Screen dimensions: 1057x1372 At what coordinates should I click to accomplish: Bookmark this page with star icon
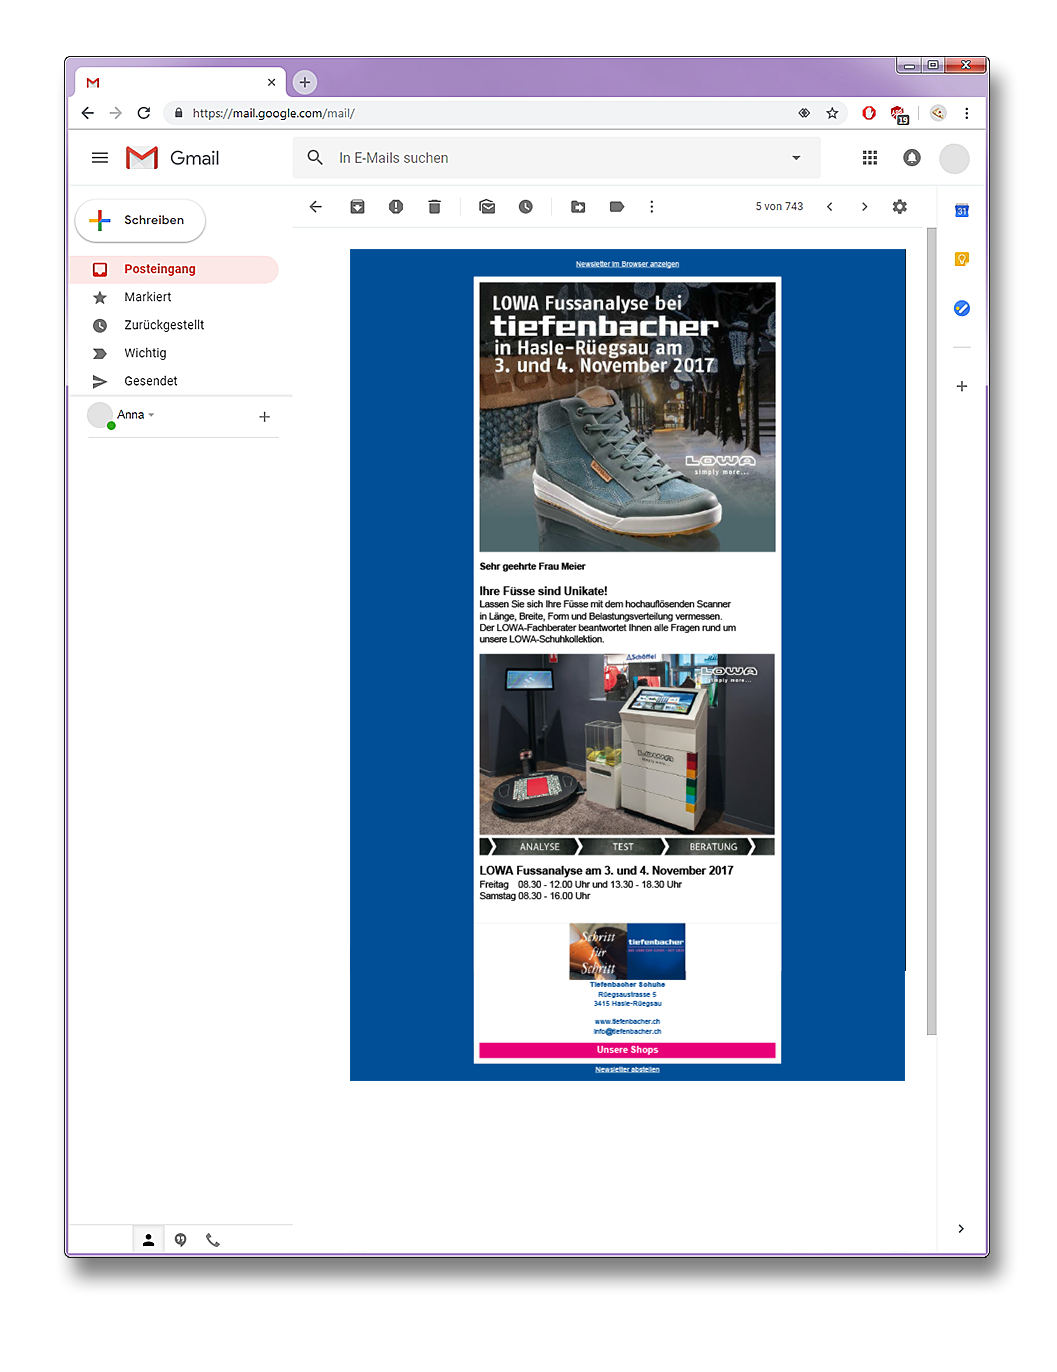832,113
